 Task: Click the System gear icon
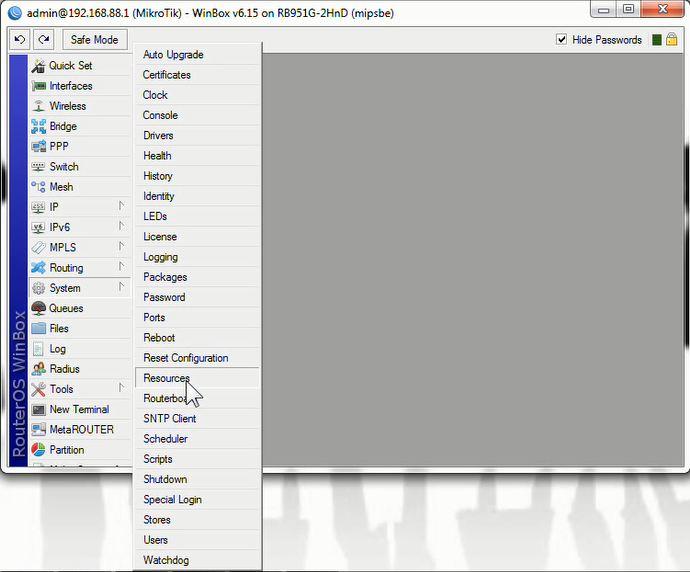click(x=38, y=288)
